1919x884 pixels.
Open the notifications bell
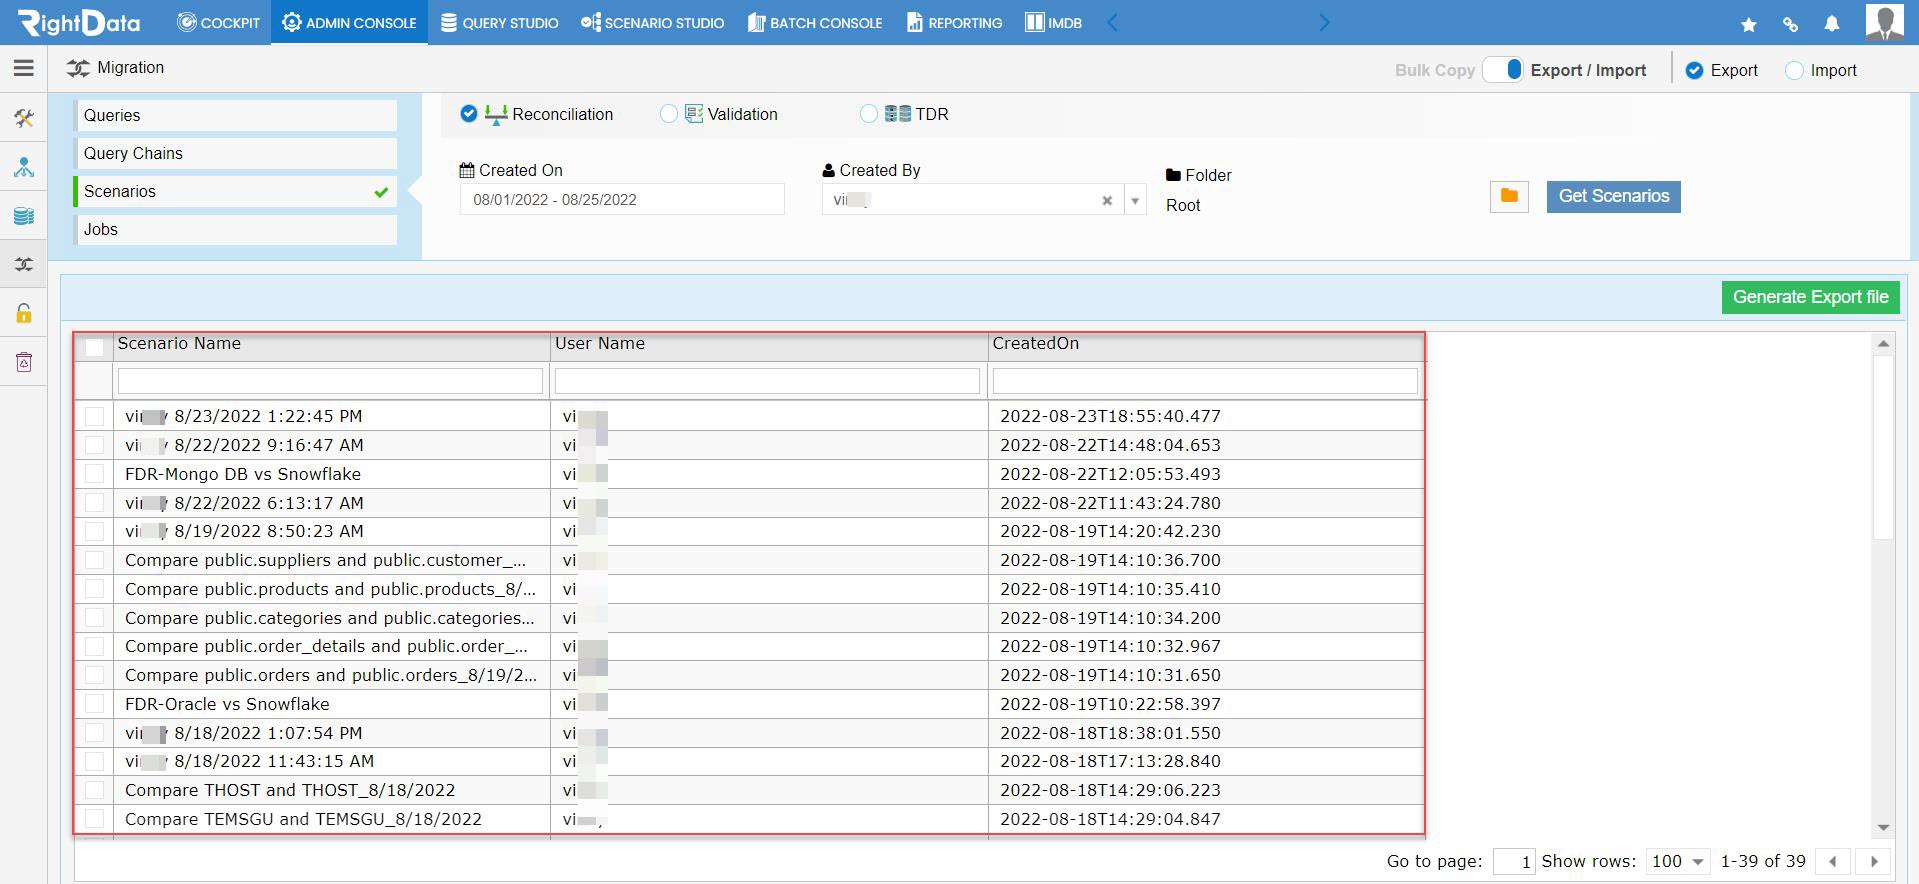pyautogui.click(x=1831, y=24)
